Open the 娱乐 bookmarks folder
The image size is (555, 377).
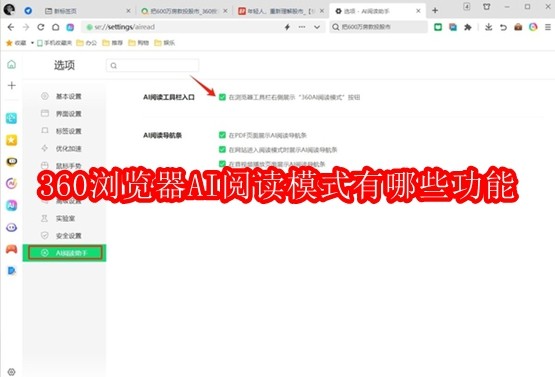click(165, 43)
